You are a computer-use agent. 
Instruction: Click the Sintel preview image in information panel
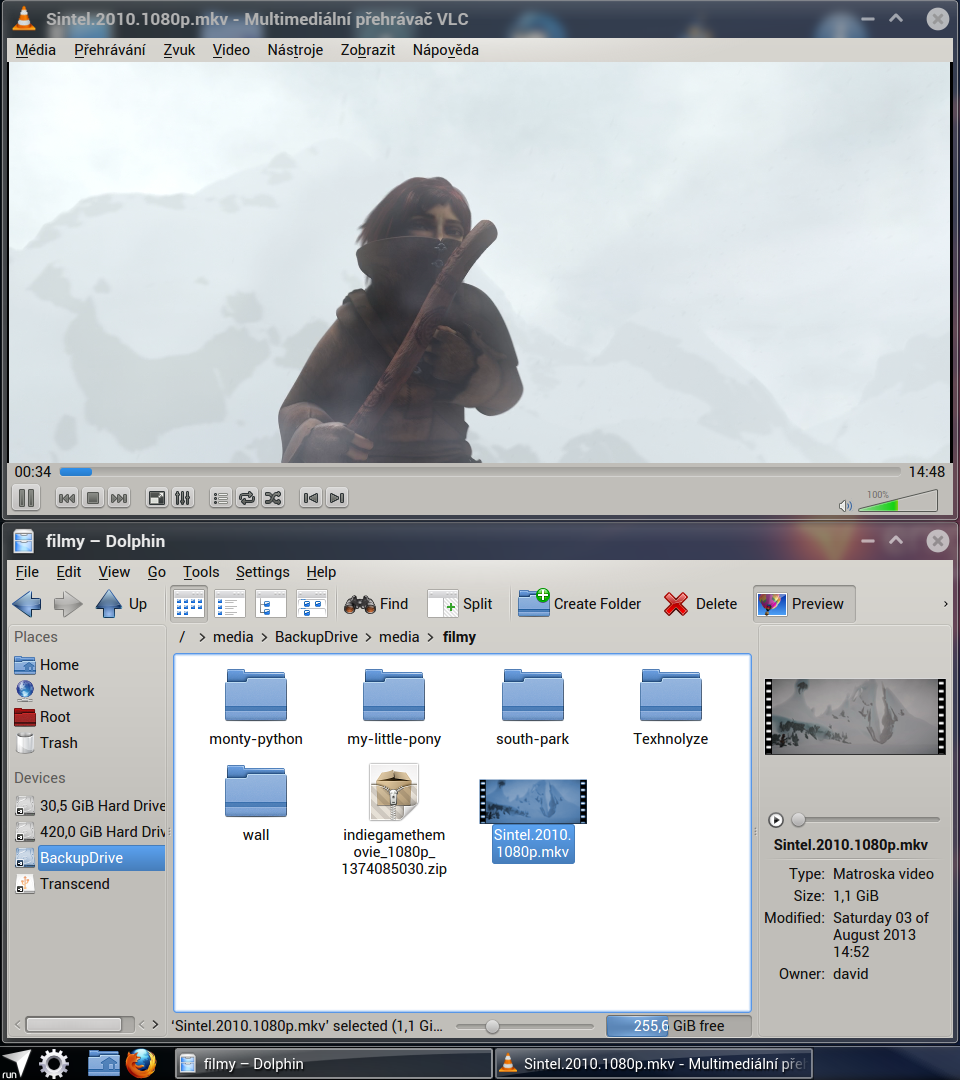pyautogui.click(x=855, y=716)
